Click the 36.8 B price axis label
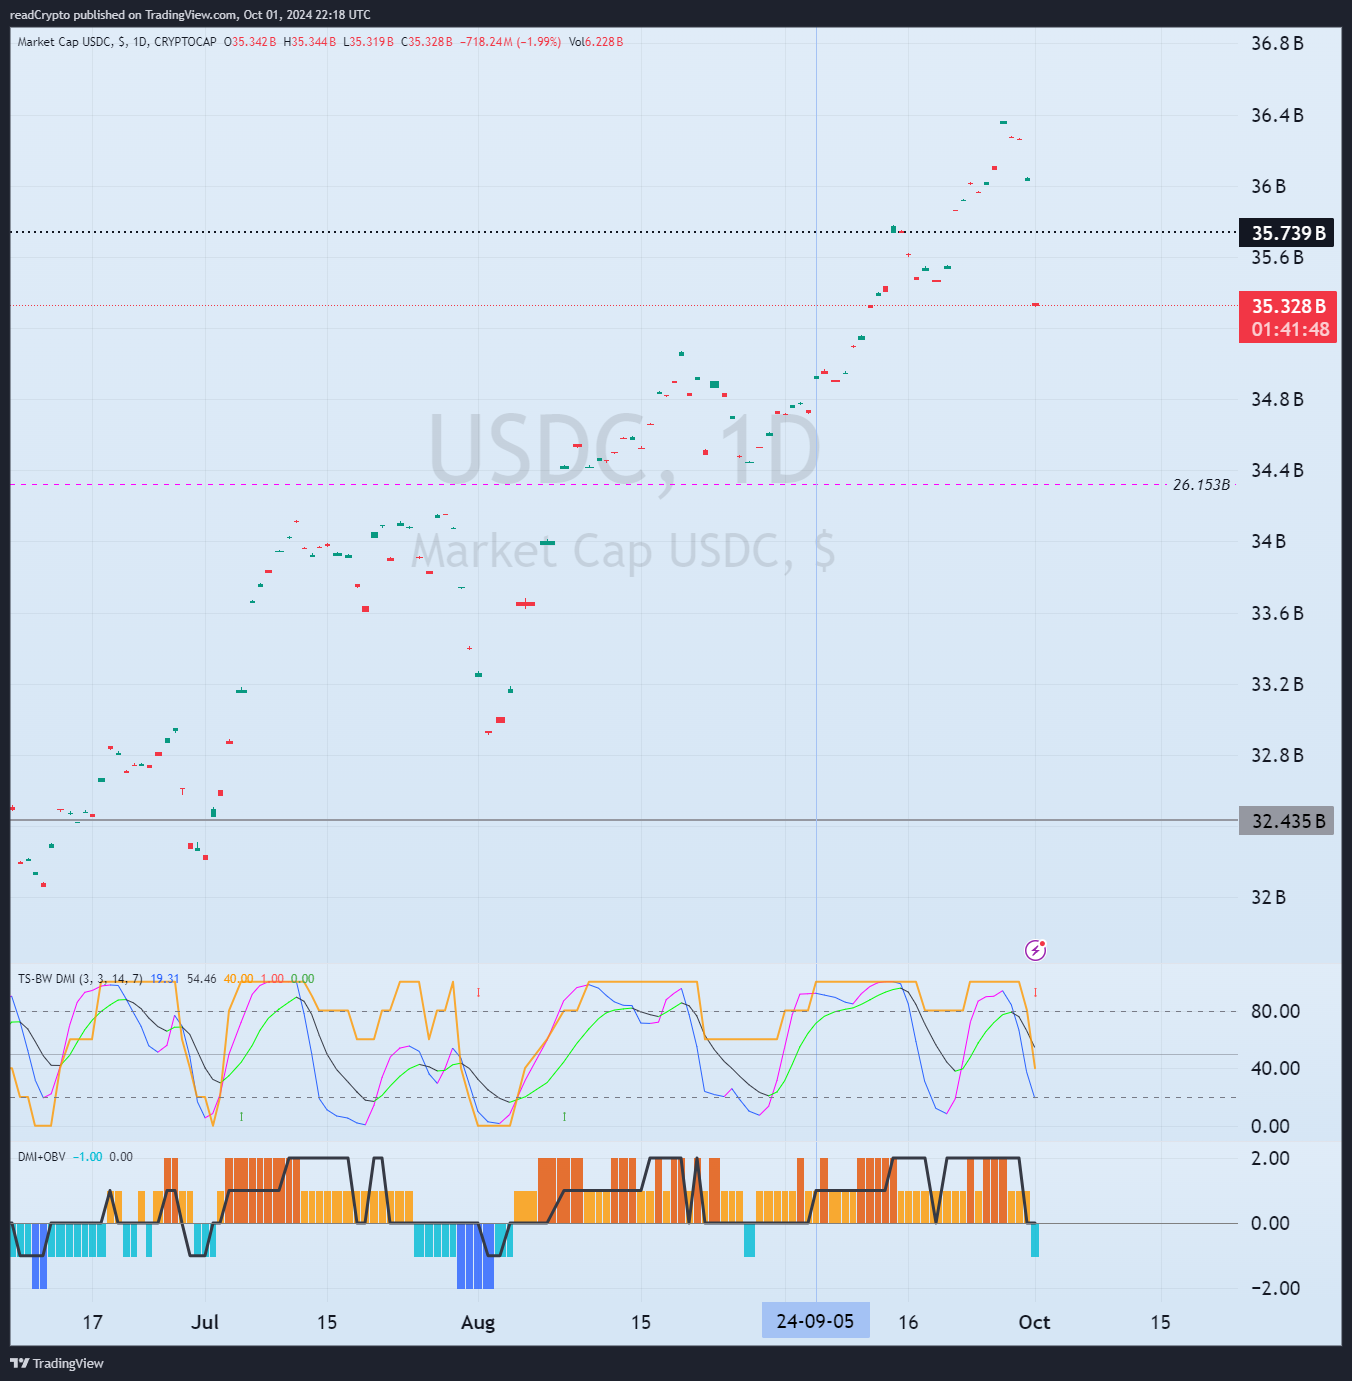Viewport: 1352px width, 1381px height. (1277, 44)
